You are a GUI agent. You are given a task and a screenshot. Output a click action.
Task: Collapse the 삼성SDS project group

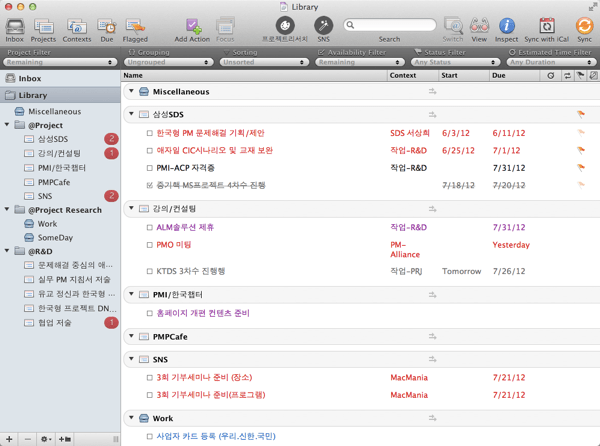[x=131, y=115]
